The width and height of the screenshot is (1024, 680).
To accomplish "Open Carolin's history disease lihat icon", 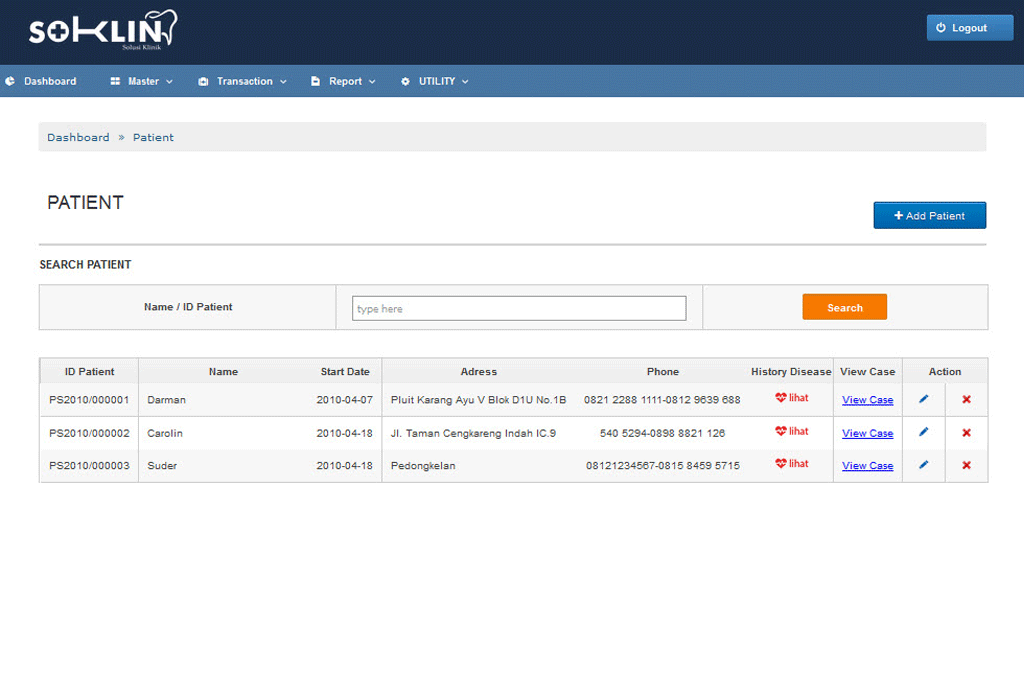I will click(x=791, y=432).
